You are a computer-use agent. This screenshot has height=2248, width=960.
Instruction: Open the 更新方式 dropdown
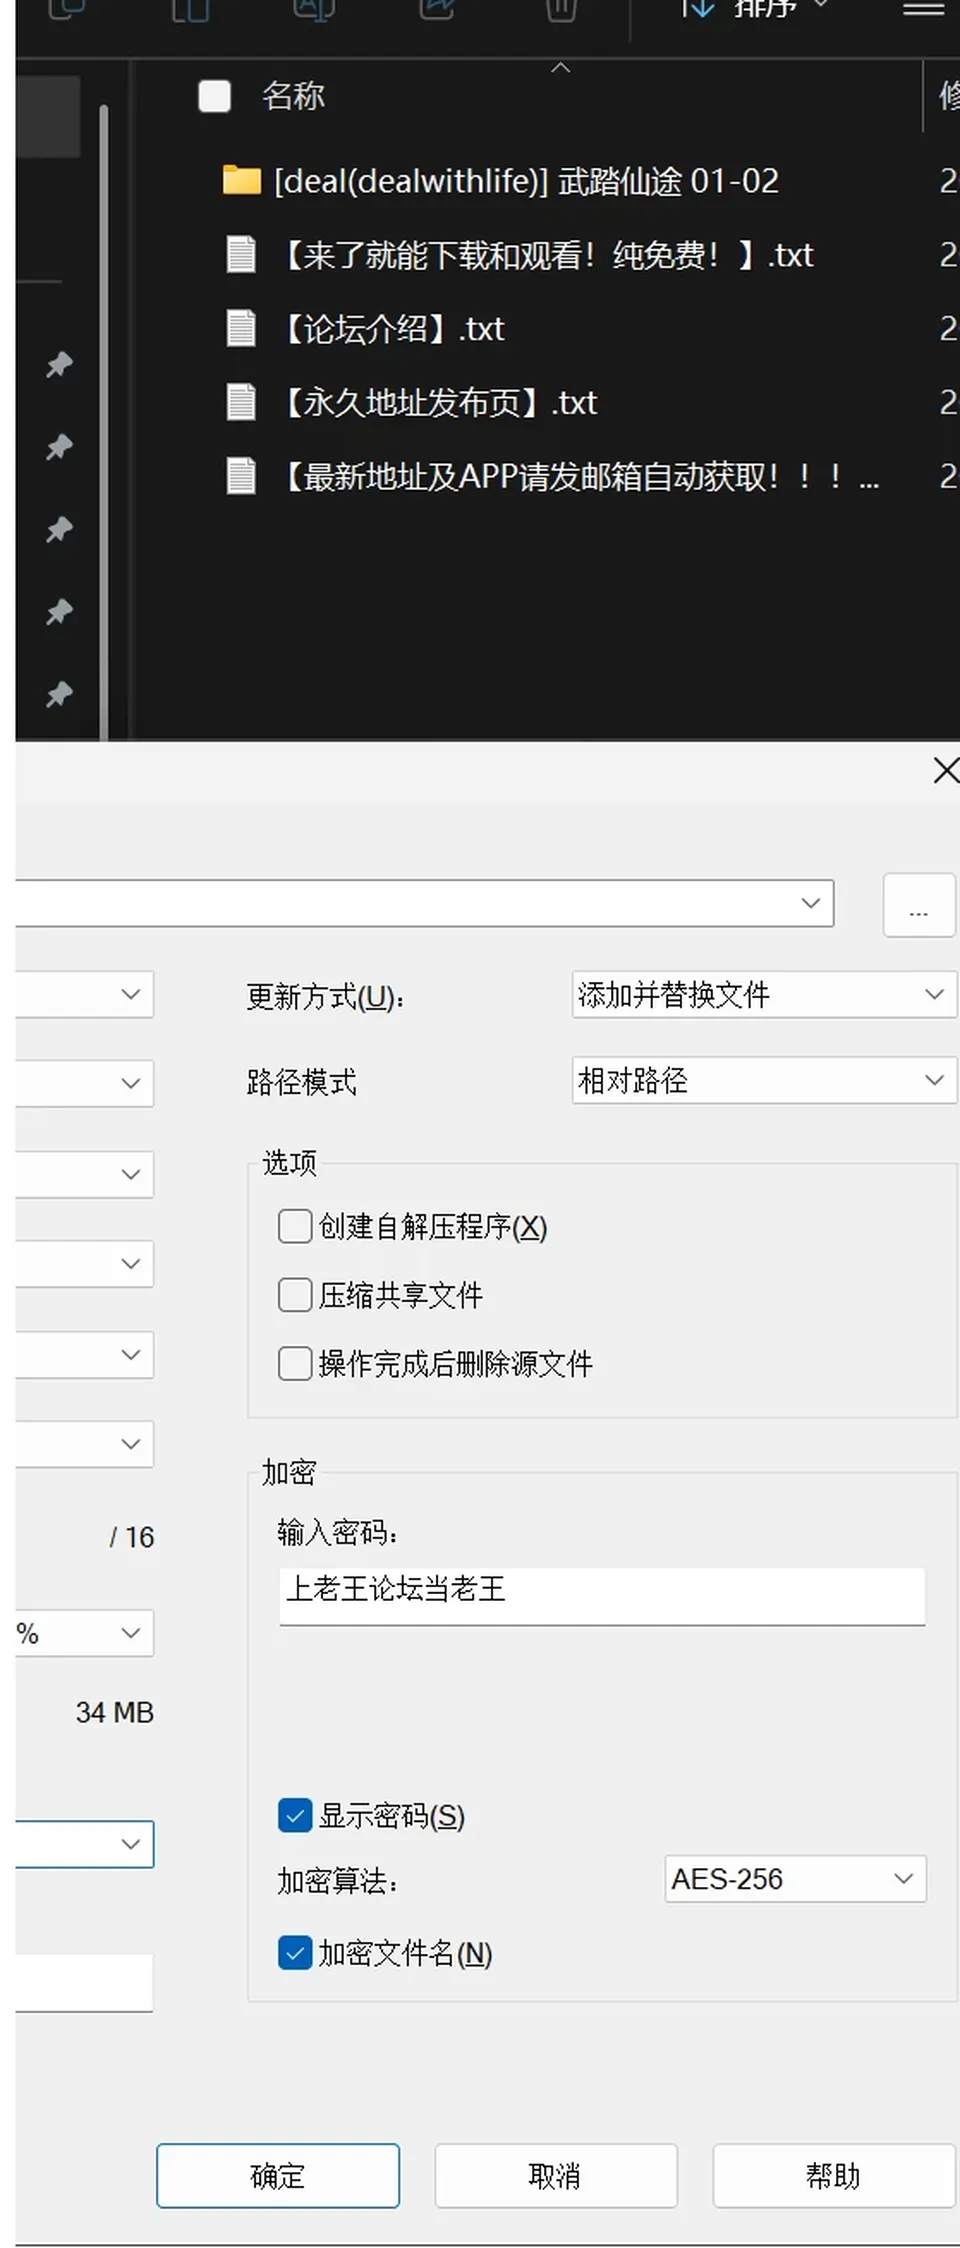[x=764, y=994]
